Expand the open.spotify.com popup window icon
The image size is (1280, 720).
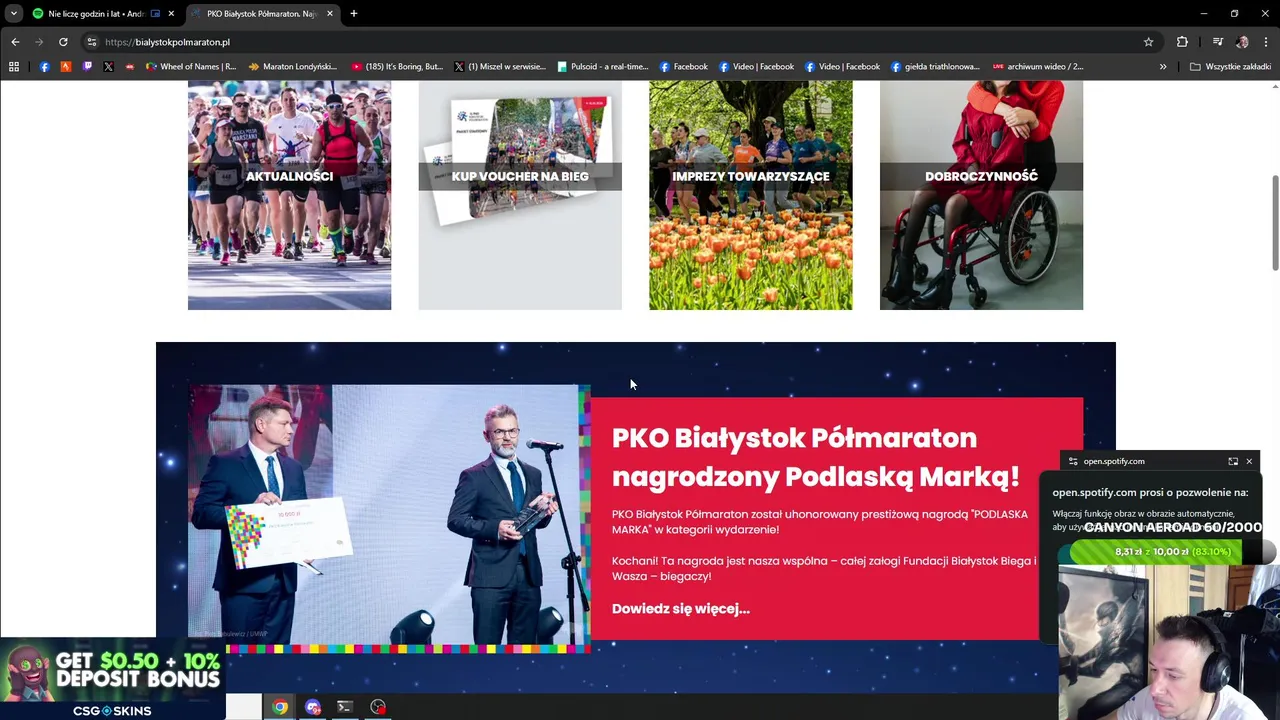(x=1233, y=461)
